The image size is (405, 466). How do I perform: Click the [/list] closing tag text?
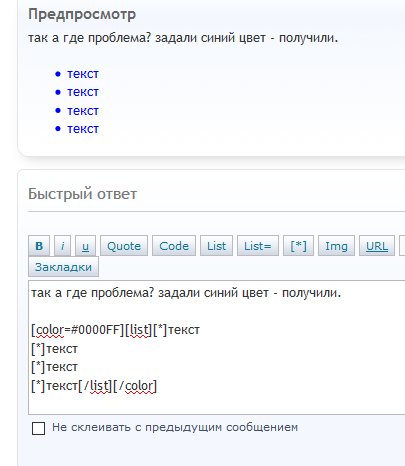(95, 386)
